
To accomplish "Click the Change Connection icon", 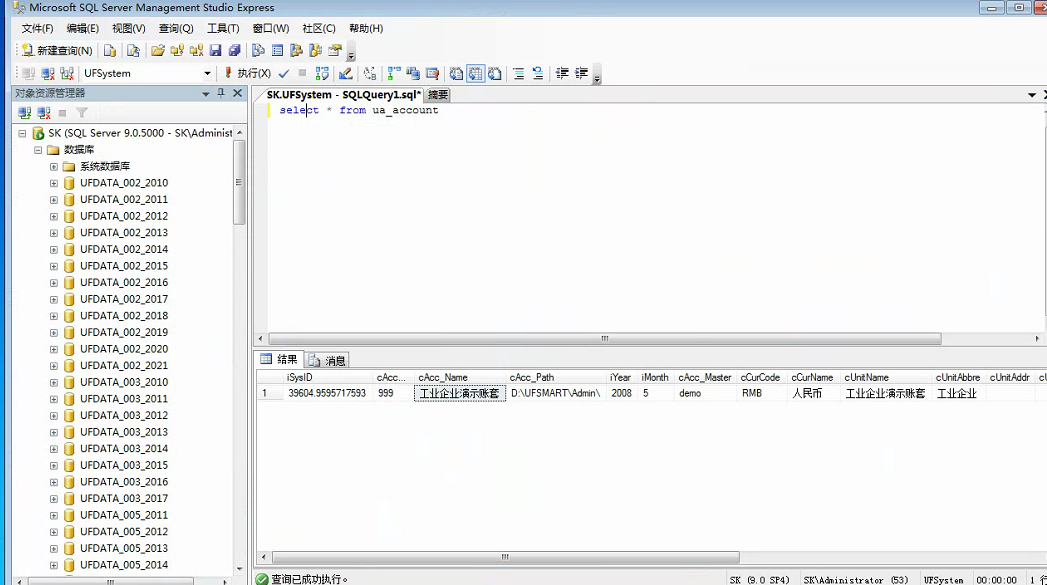I will (67, 73).
